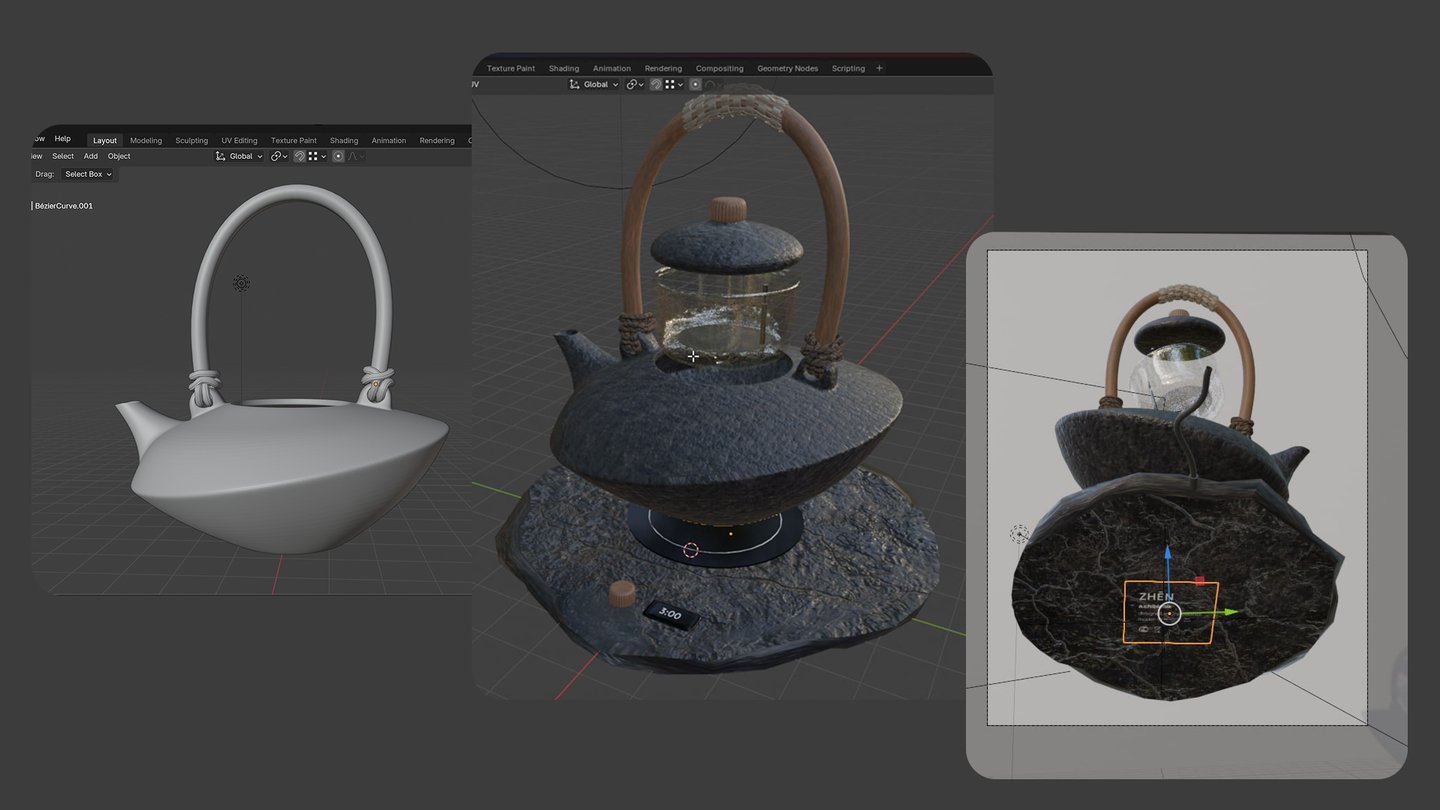Switch to the Compositing workspace tab
The width and height of the screenshot is (1440, 810).
pos(720,69)
